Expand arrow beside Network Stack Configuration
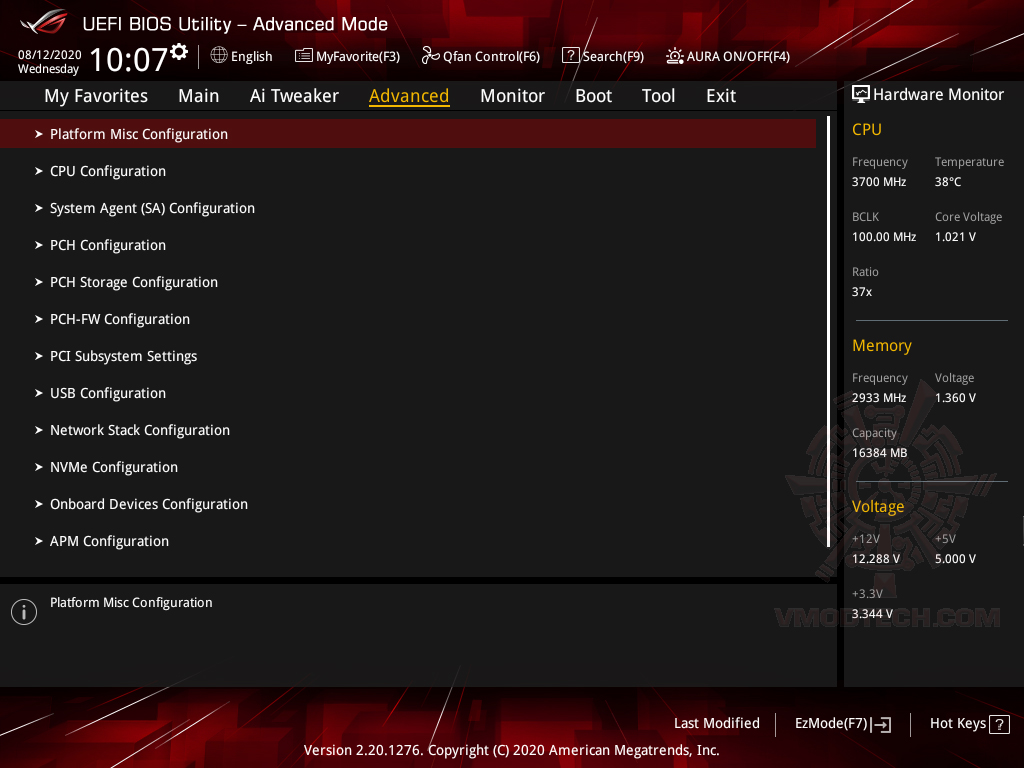 pyautogui.click(x=39, y=430)
